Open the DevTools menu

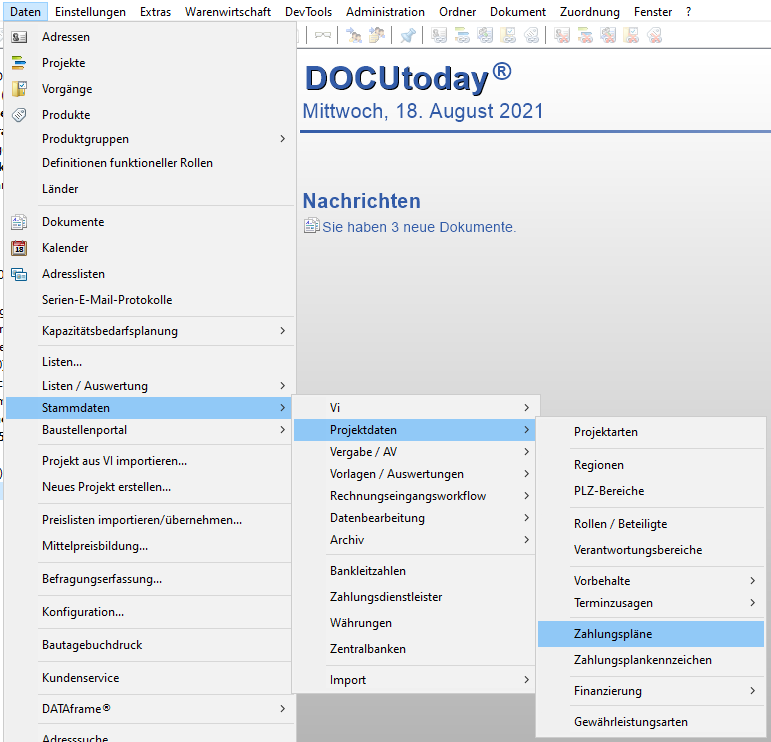tap(308, 12)
